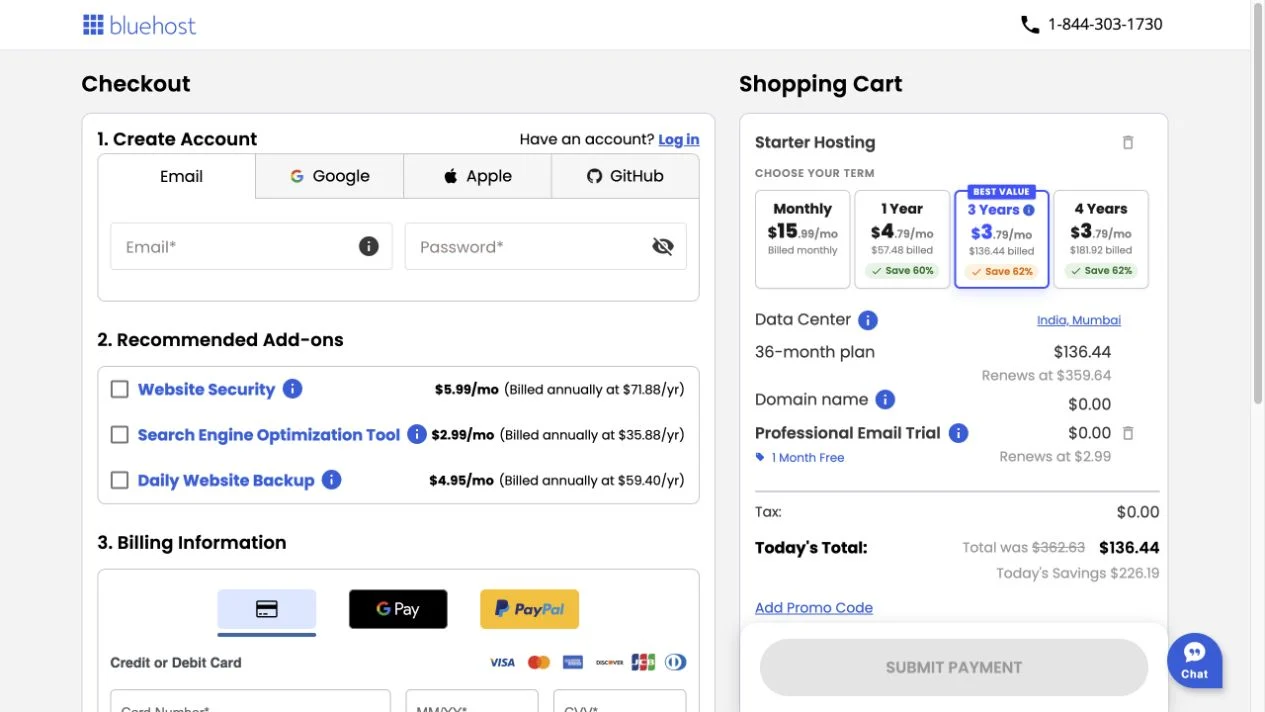Open the Daily Website Backup link
1265x712 pixels.
tap(226, 480)
